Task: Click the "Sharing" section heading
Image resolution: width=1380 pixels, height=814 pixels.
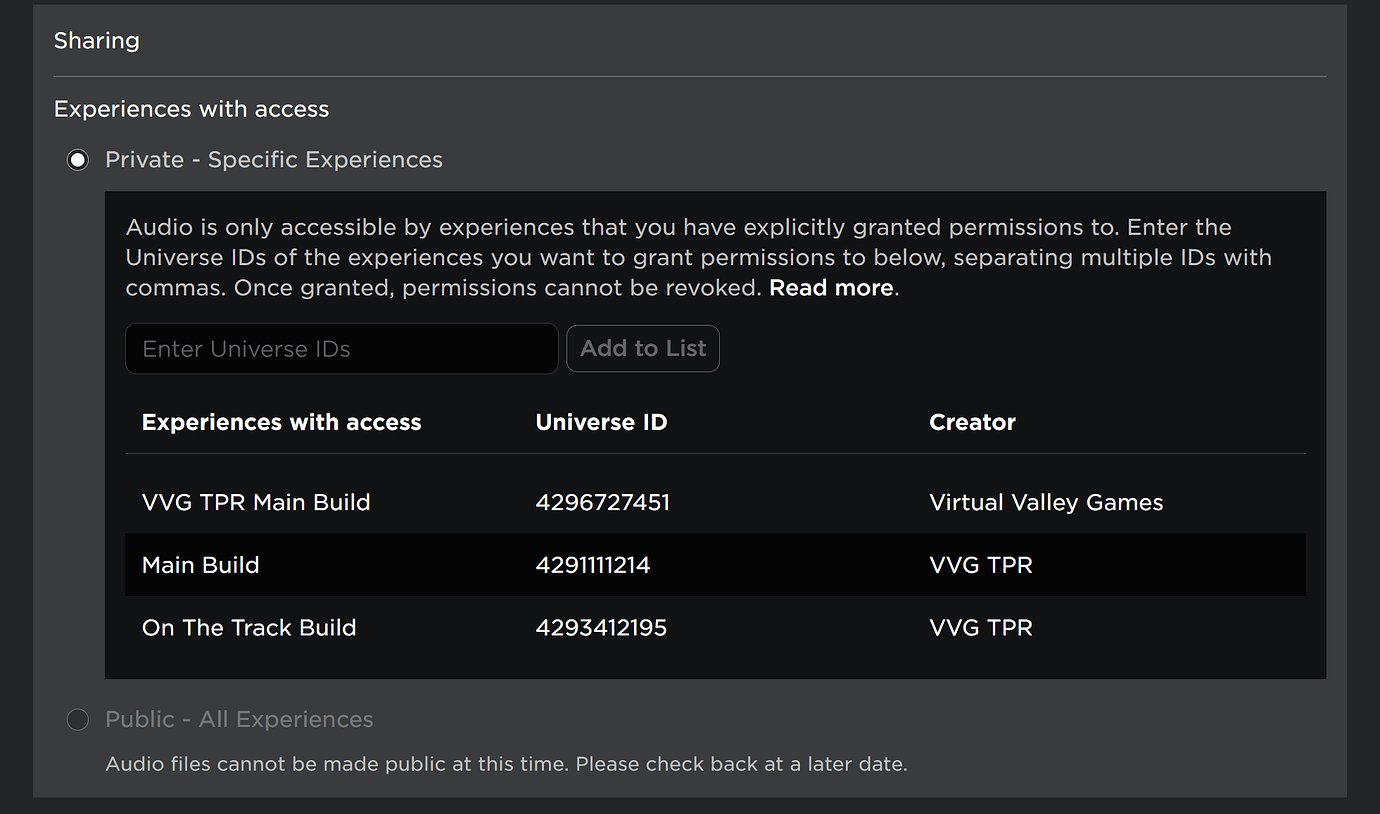Action: (96, 40)
